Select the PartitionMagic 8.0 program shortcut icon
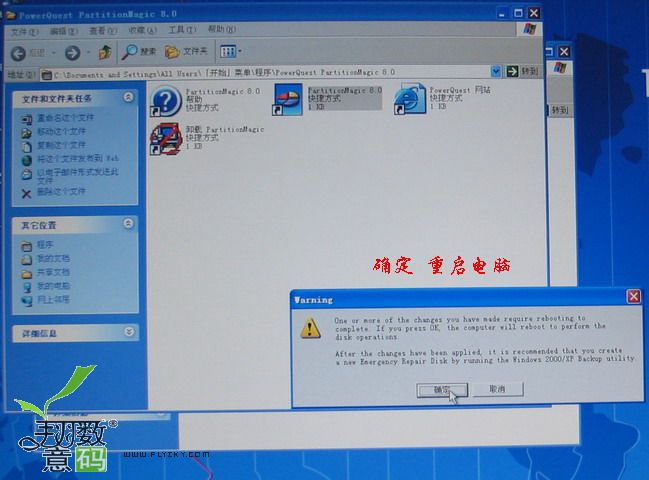The width and height of the screenshot is (649, 480). [288, 100]
